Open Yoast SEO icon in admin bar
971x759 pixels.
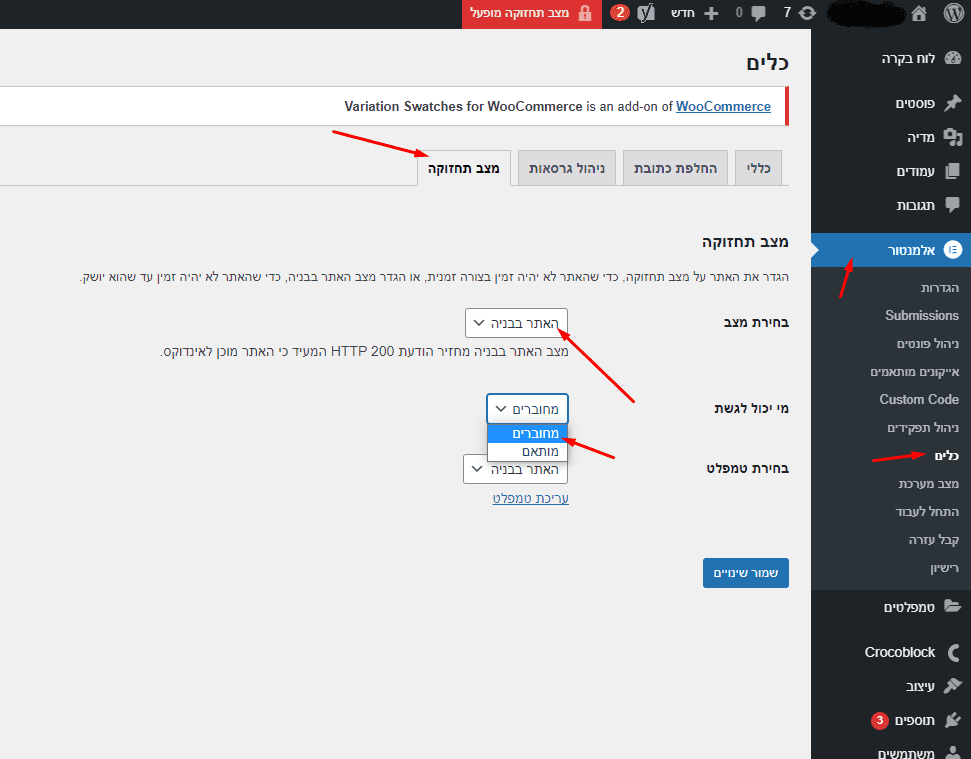(x=647, y=13)
